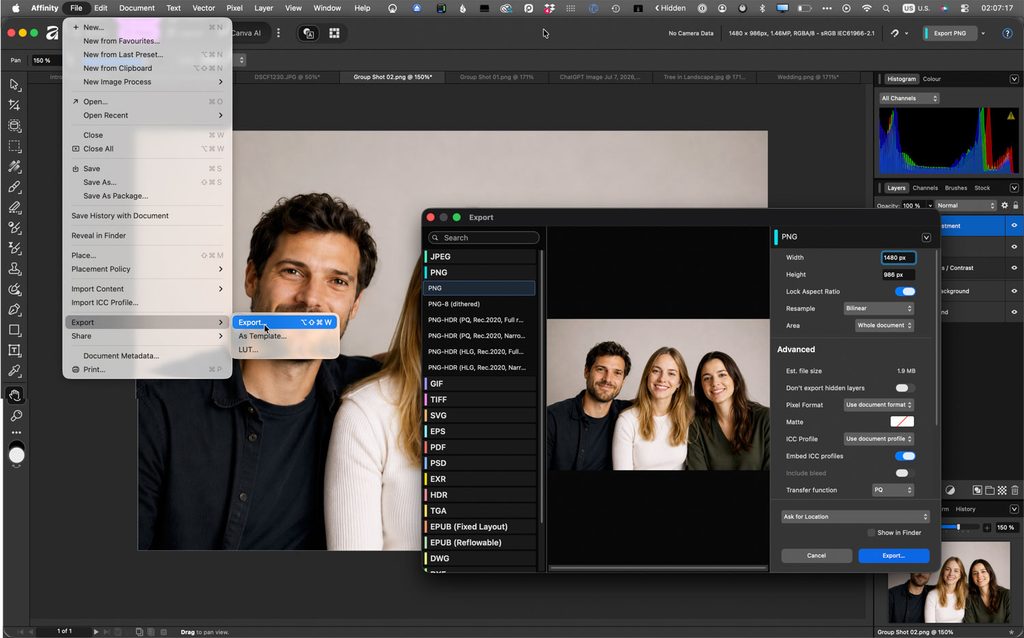Choose LUT from Export submenu
The image size is (1024, 638).
coord(248,349)
